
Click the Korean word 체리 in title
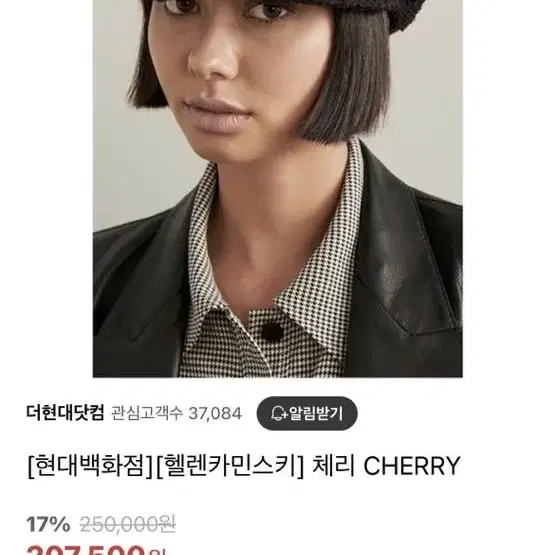tap(333, 466)
